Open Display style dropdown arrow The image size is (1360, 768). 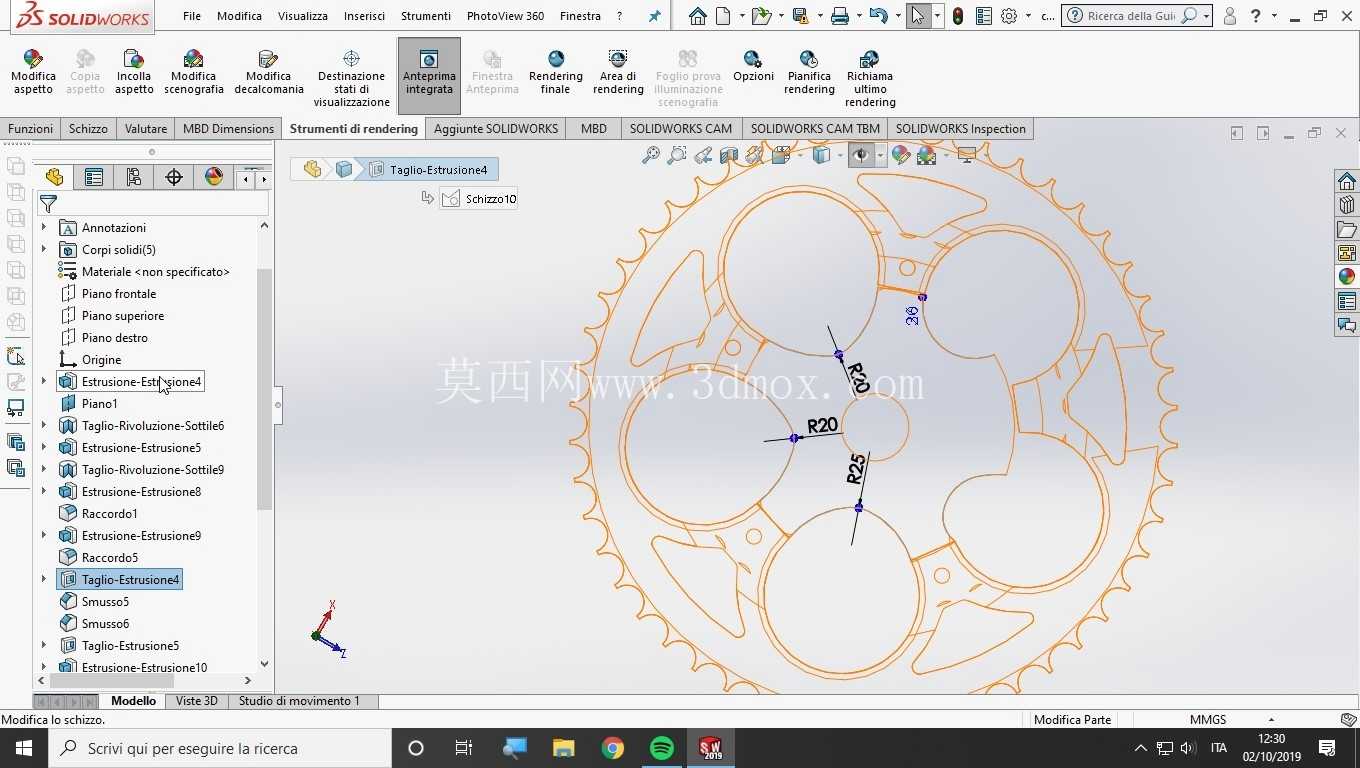(x=839, y=155)
